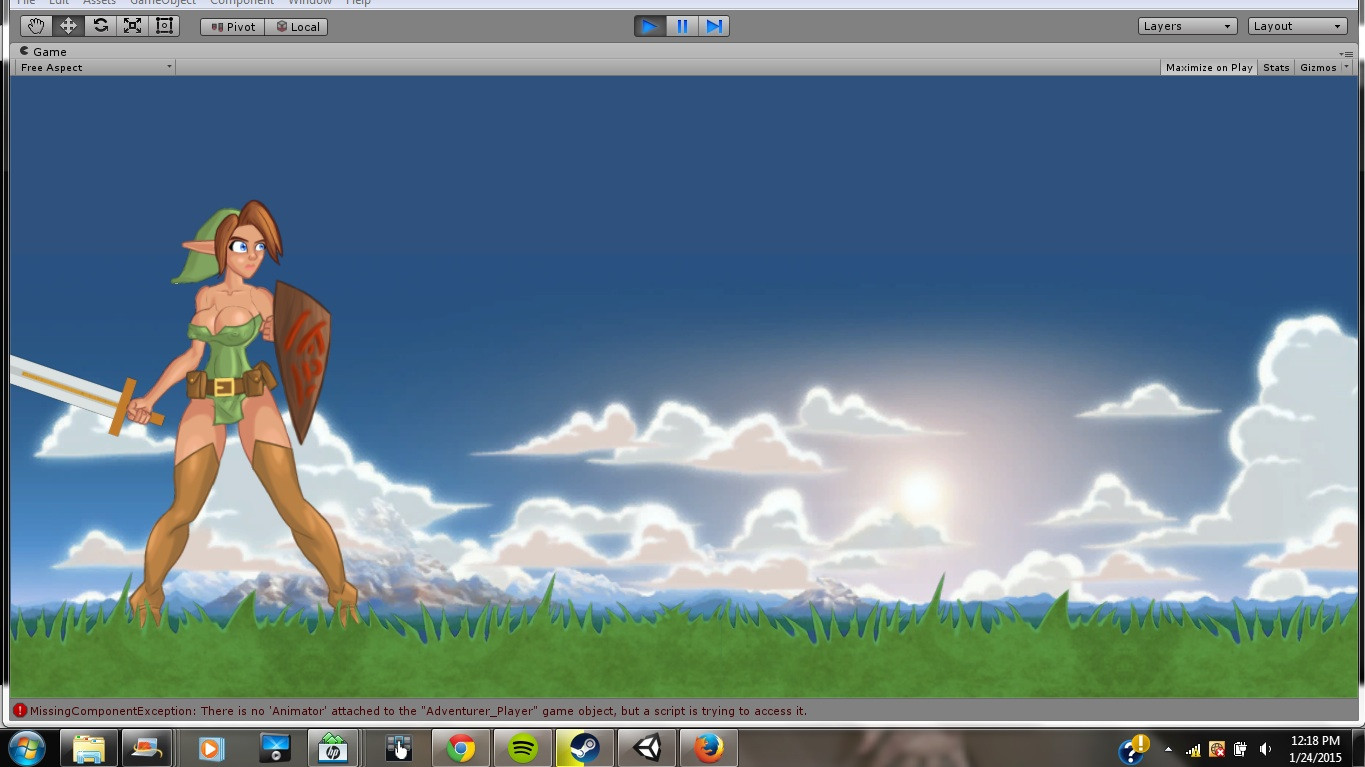The height and width of the screenshot is (767, 1365).
Task: Click the network signal tray icon
Action: pos(1193,749)
